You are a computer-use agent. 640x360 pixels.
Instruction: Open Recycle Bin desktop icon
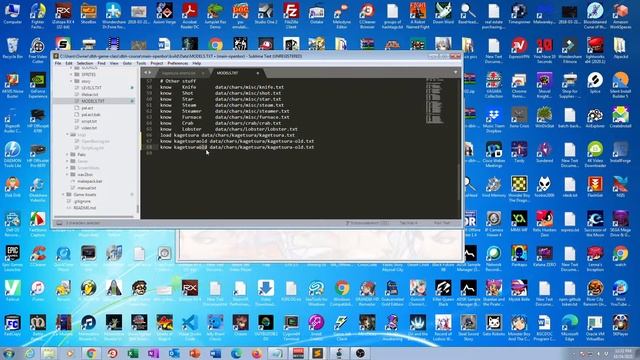[13, 48]
